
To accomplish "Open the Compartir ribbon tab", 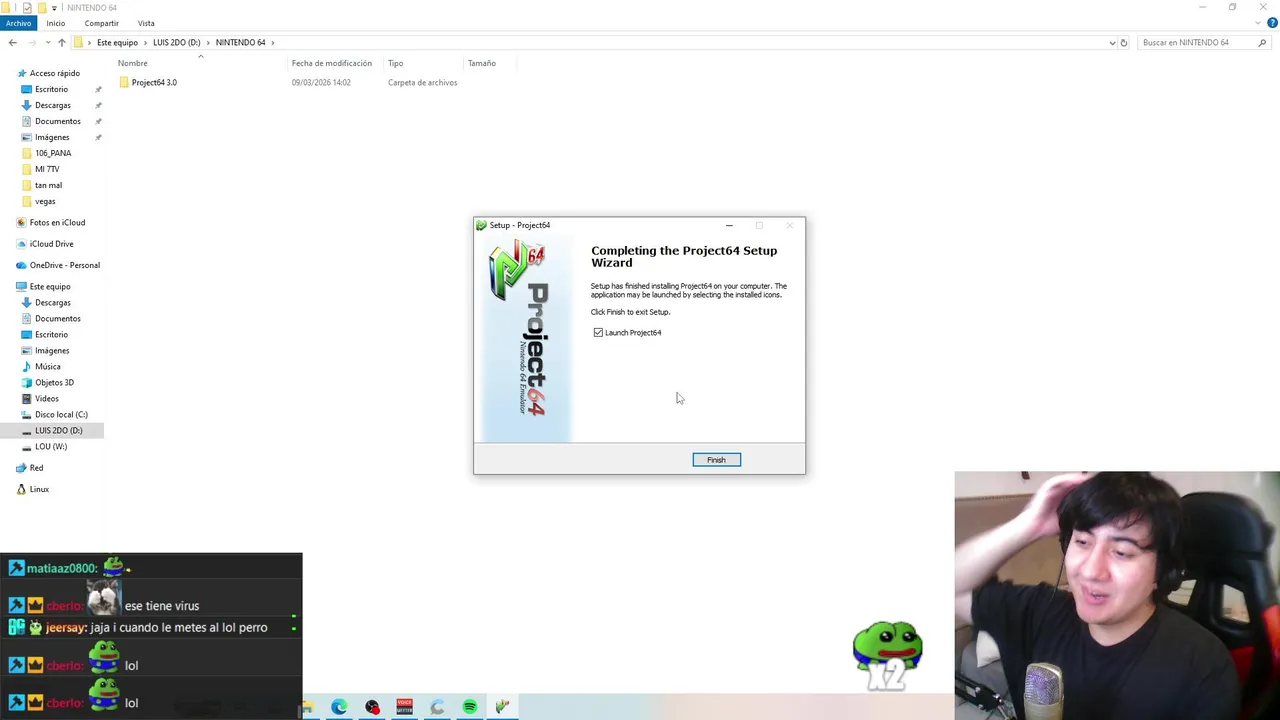I will pos(102,23).
